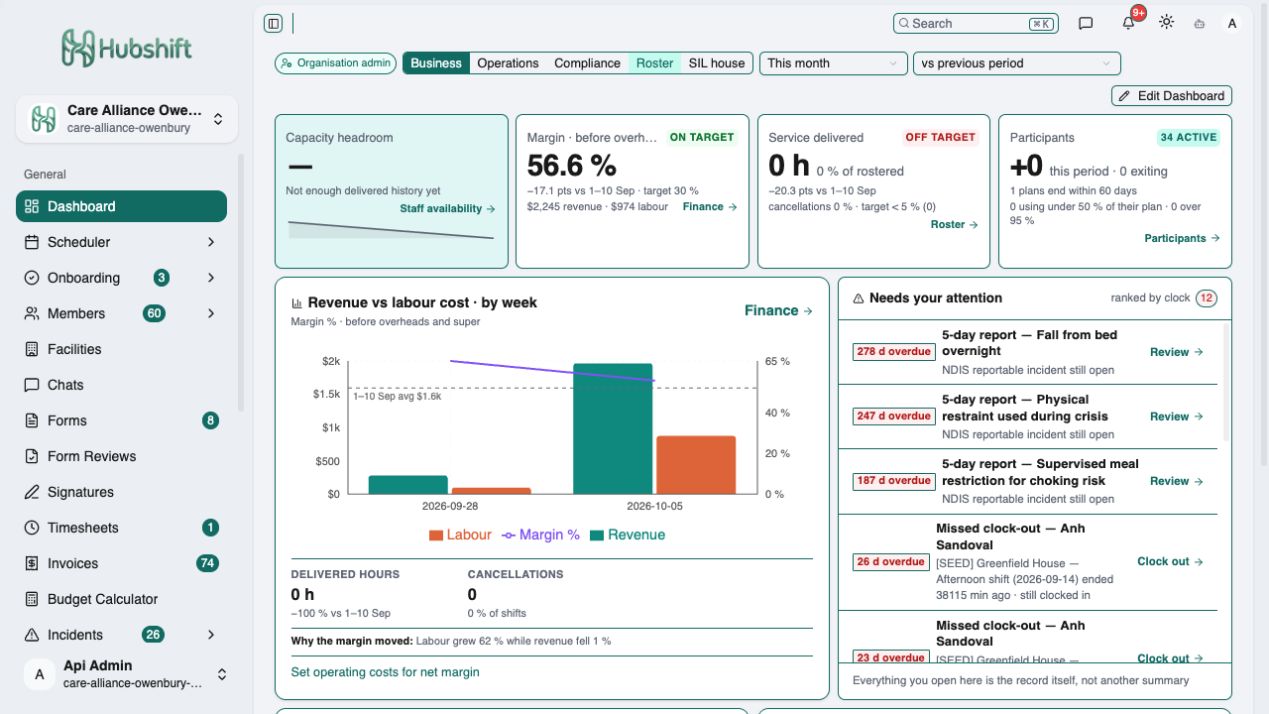Open Dashboard in the sidebar
The width and height of the screenshot is (1269, 714).
(121, 206)
